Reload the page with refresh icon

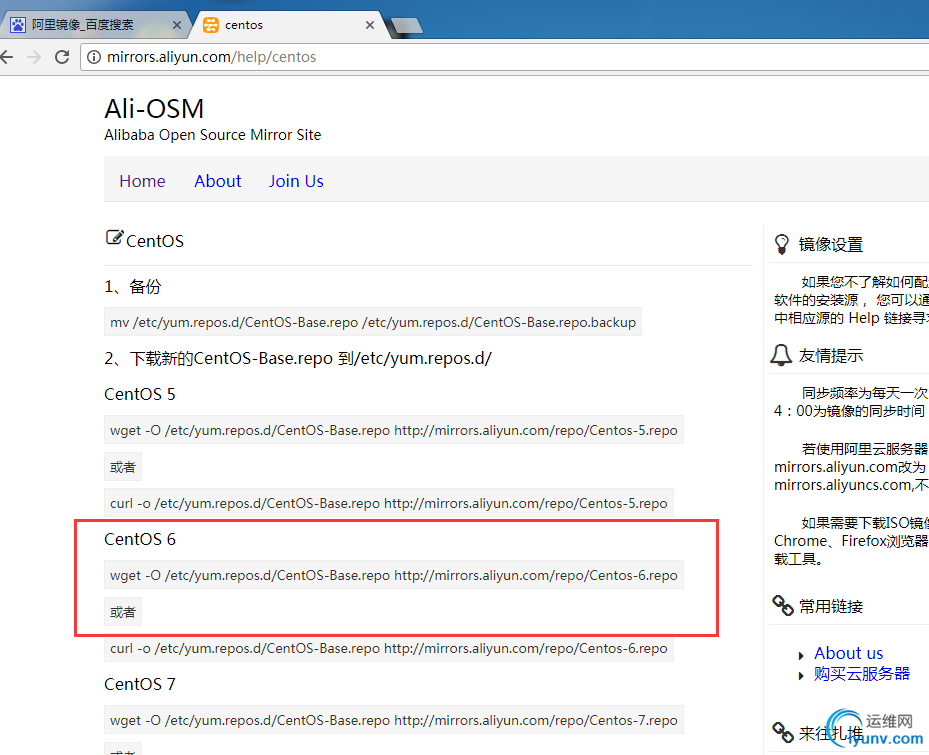pyautogui.click(x=62, y=57)
